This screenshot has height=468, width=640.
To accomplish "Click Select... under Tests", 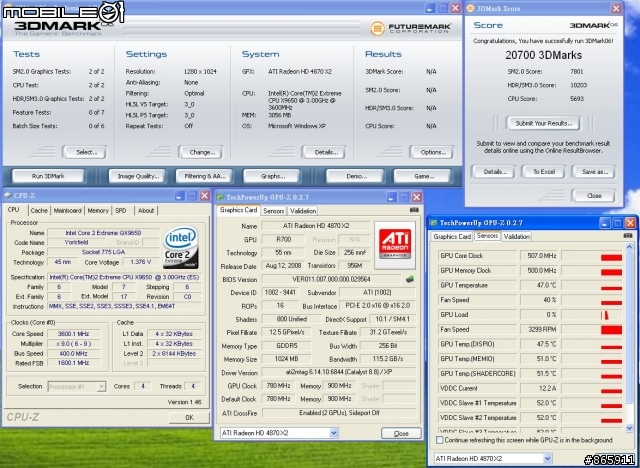I will click(87, 153).
